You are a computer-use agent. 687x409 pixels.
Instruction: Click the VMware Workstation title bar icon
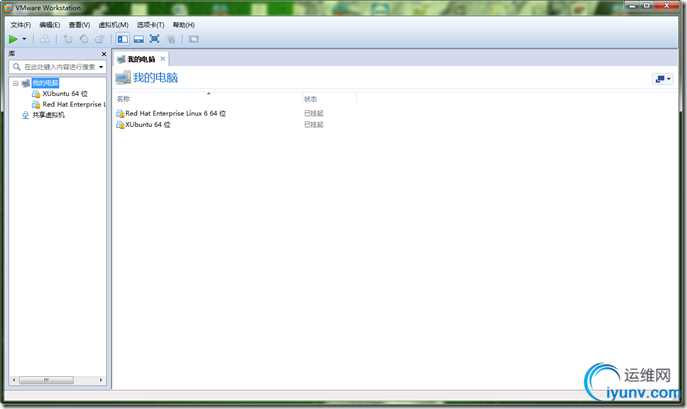click(8, 8)
